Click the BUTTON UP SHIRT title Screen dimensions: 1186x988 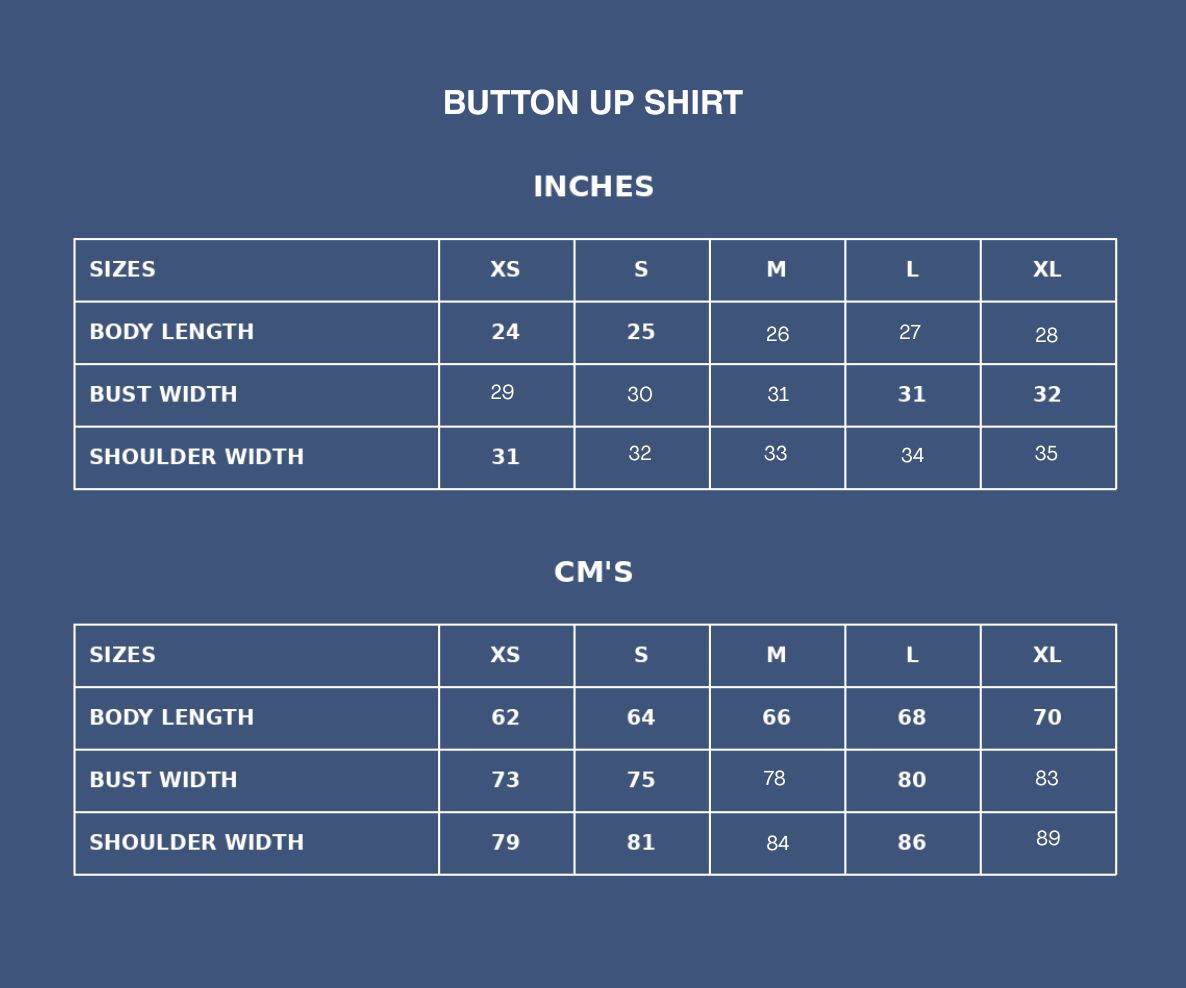[592, 103]
